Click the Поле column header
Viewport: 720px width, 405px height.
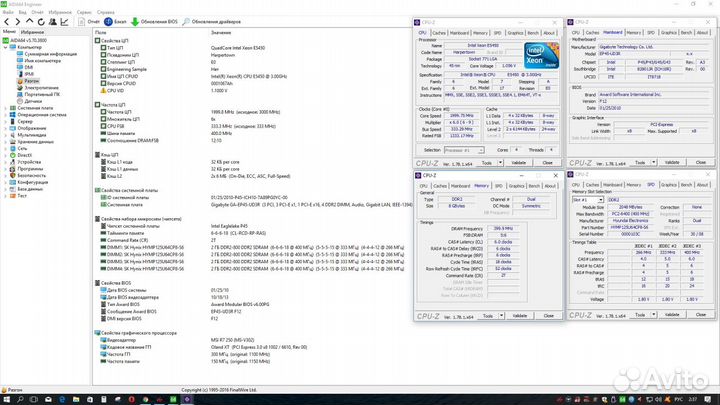click(x=101, y=33)
